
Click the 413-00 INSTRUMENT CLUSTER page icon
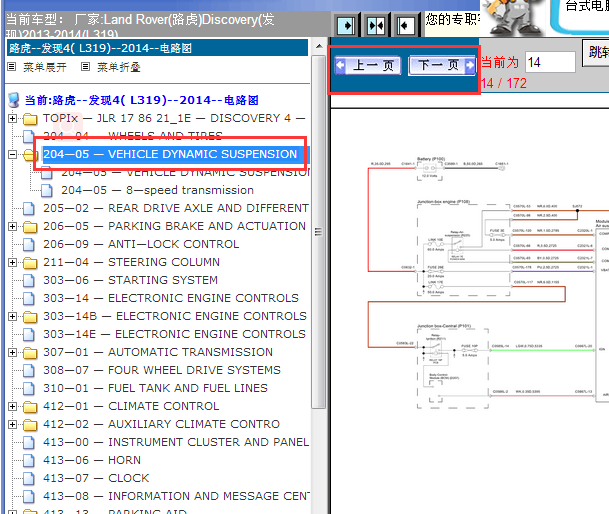[28, 443]
